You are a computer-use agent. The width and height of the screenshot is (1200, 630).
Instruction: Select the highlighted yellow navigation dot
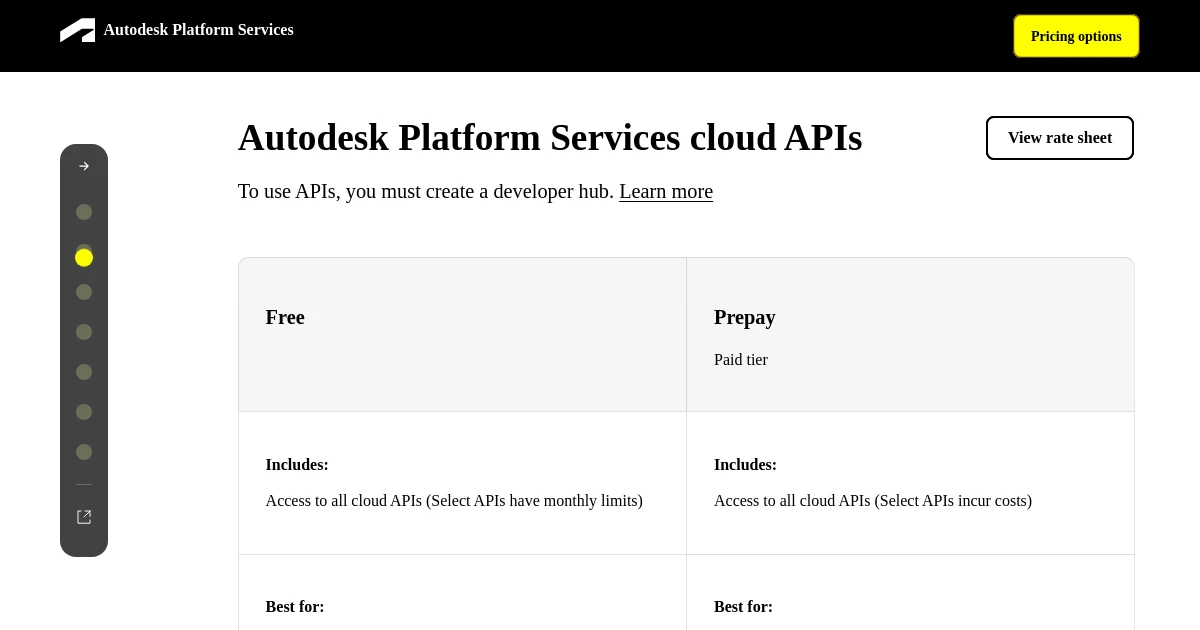tap(84, 257)
